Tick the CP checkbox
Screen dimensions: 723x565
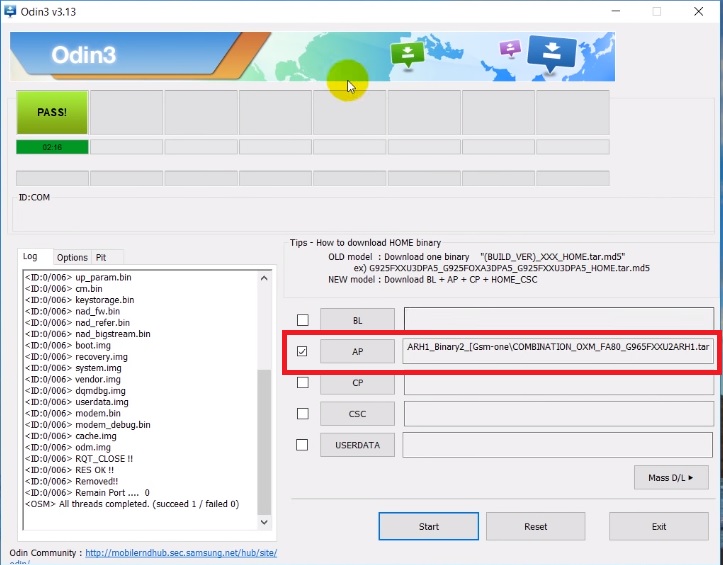302,382
